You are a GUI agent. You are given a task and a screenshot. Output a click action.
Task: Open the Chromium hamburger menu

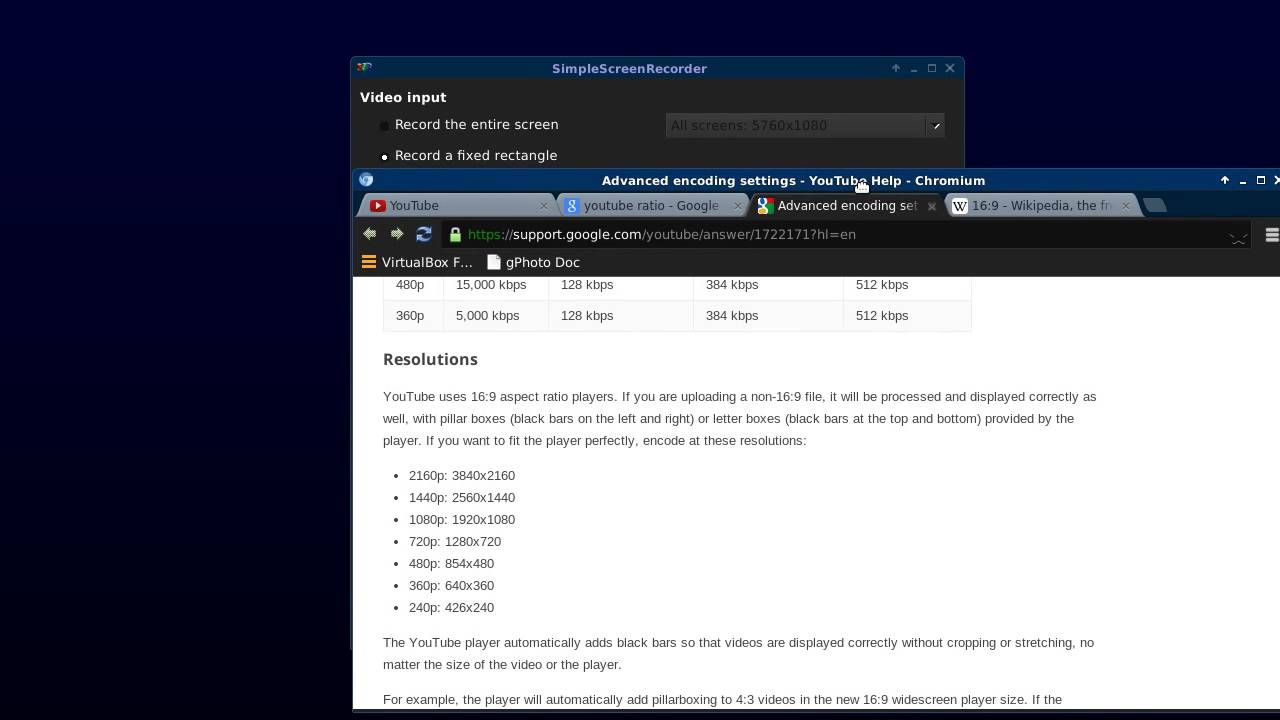click(x=1272, y=235)
